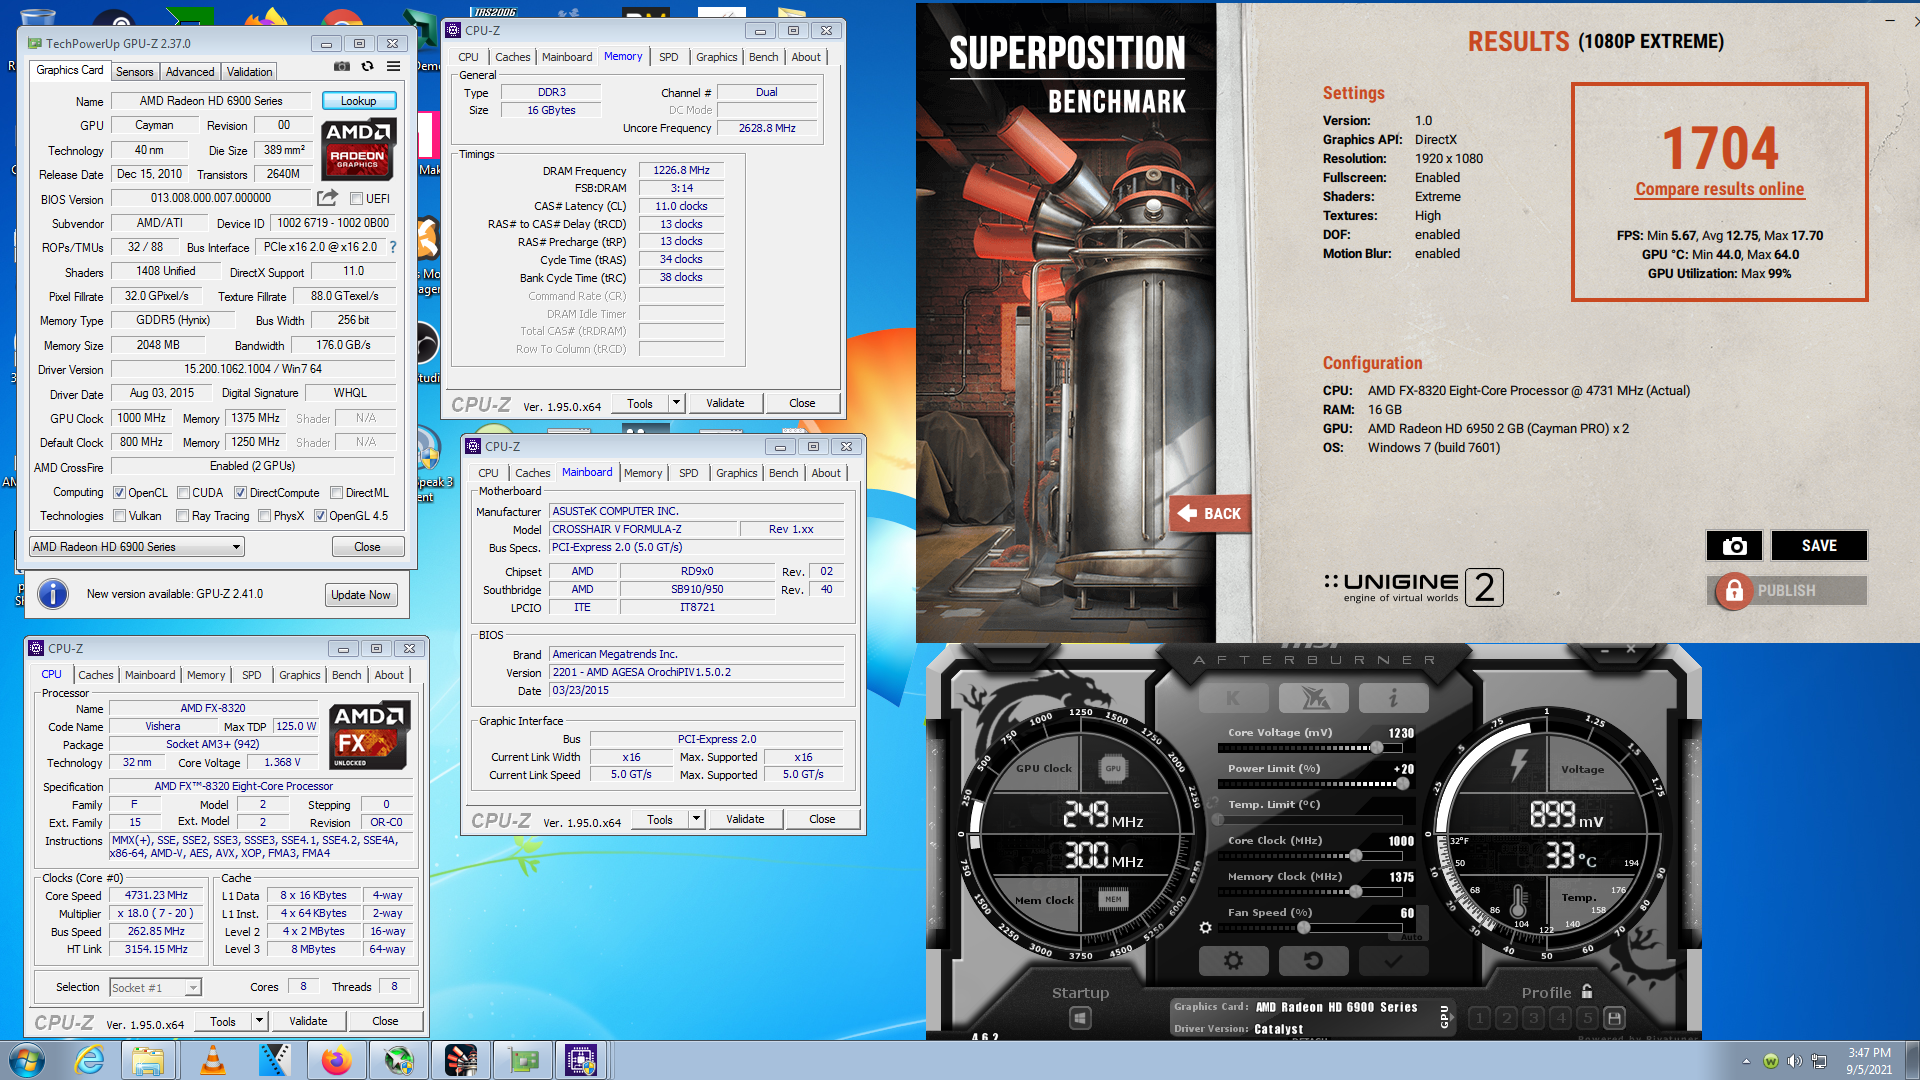Viewport: 1920px width, 1080px height.
Task: Expand Tools dropdown arrow in CPU-Z CPU window
Action: click(x=259, y=1021)
